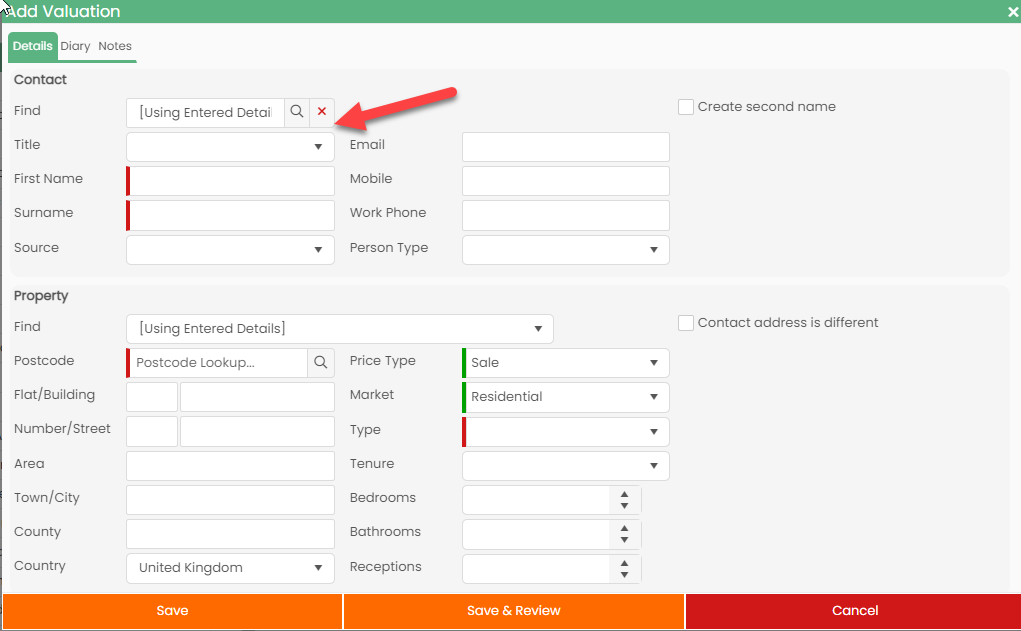Open the Title dropdown
This screenshot has width=1021, height=631.
click(x=230, y=146)
